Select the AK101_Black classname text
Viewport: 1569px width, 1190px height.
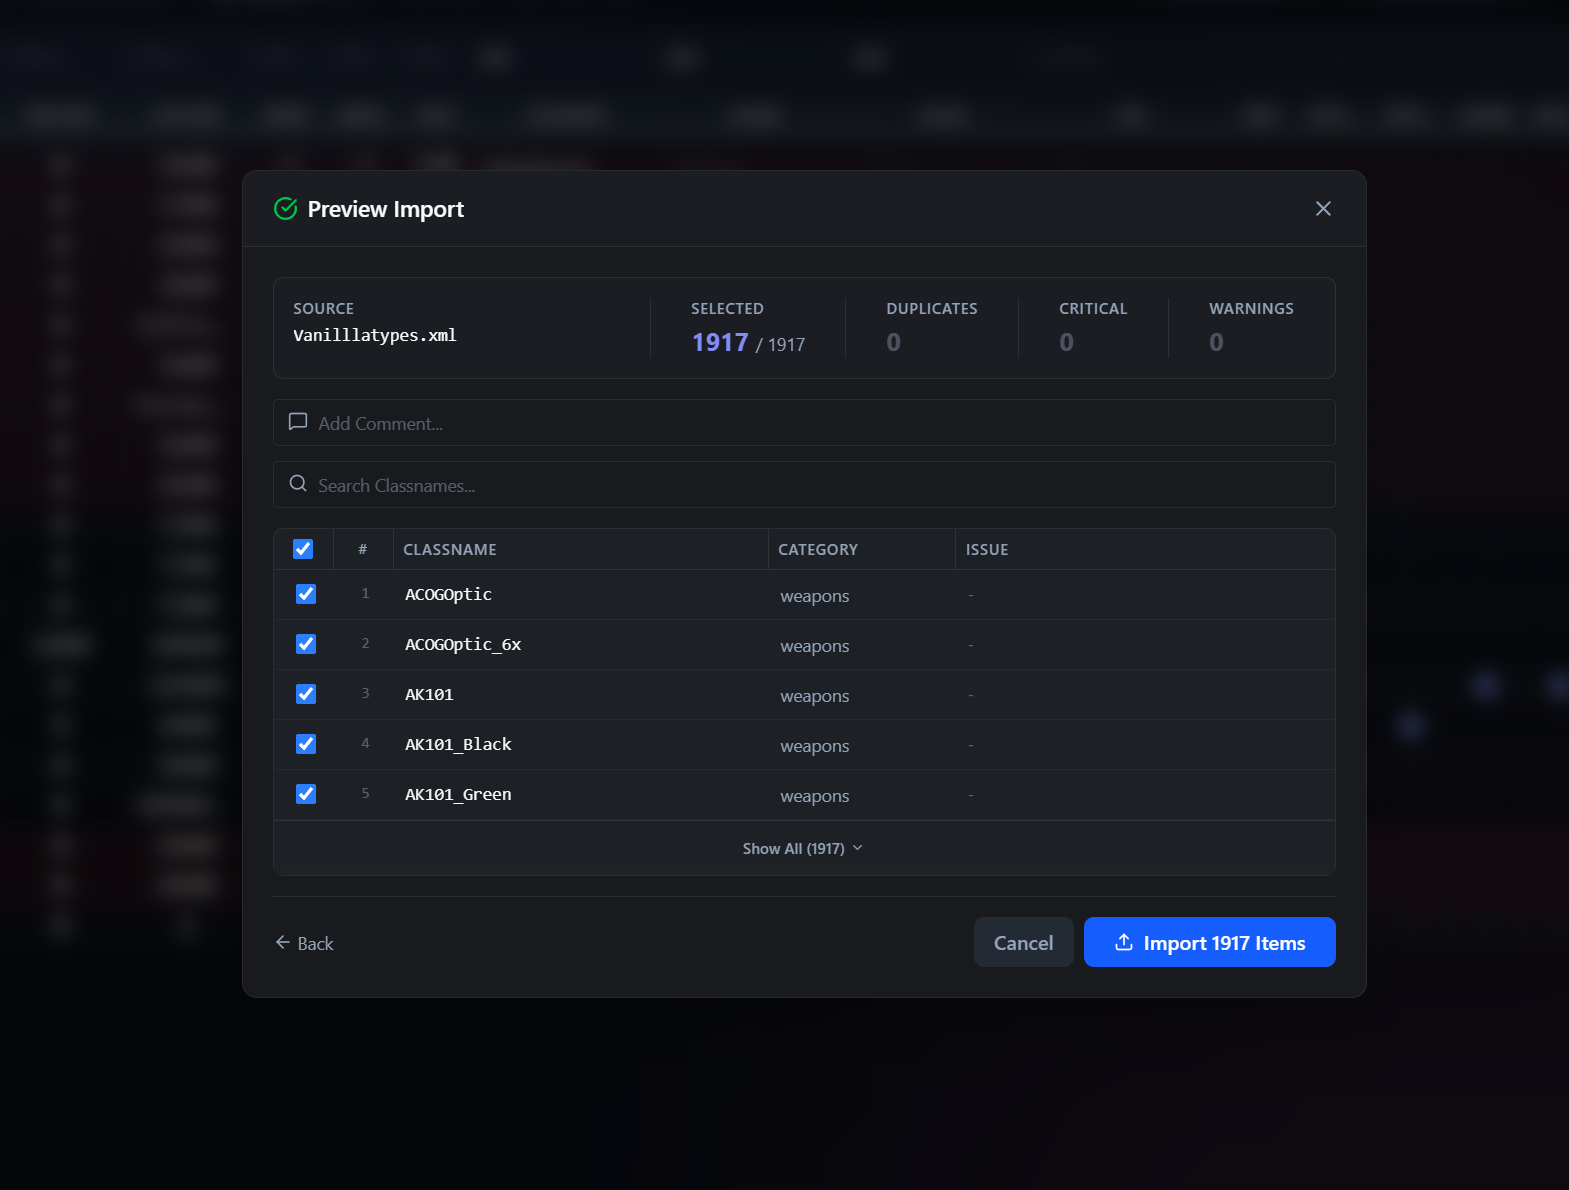click(458, 745)
